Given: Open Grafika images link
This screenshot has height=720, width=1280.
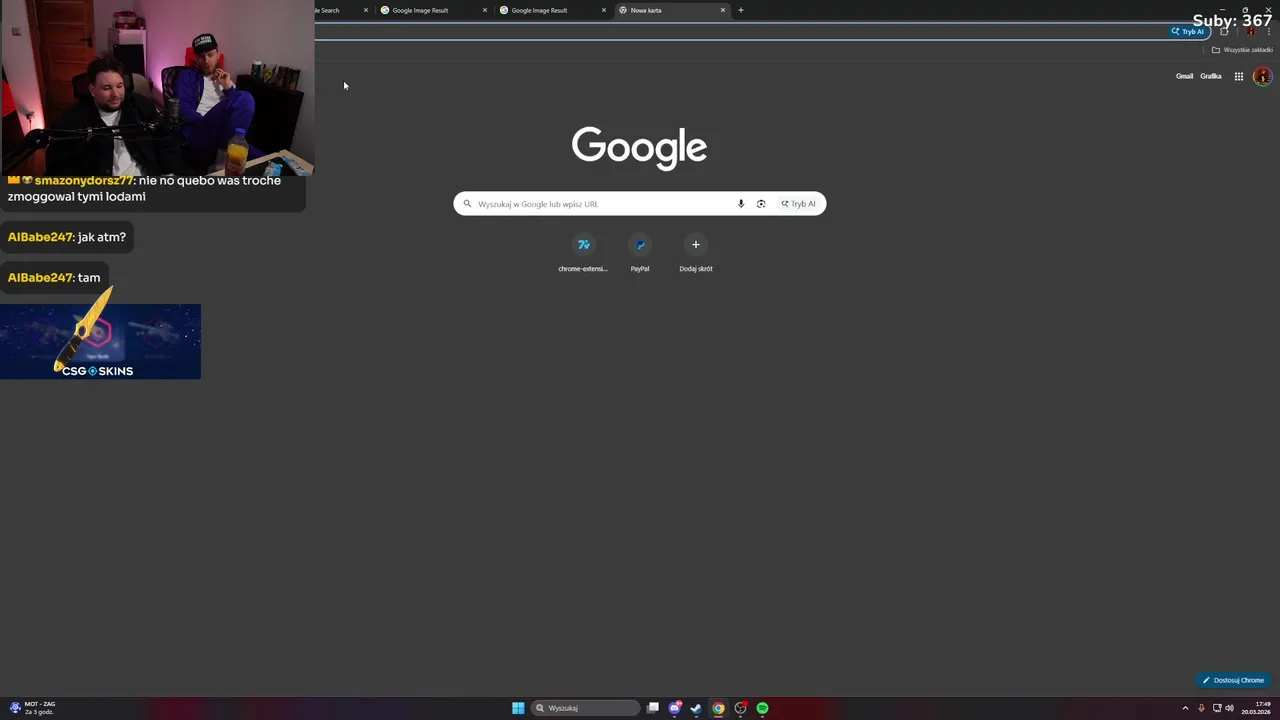Looking at the screenshot, I should point(1211,76).
